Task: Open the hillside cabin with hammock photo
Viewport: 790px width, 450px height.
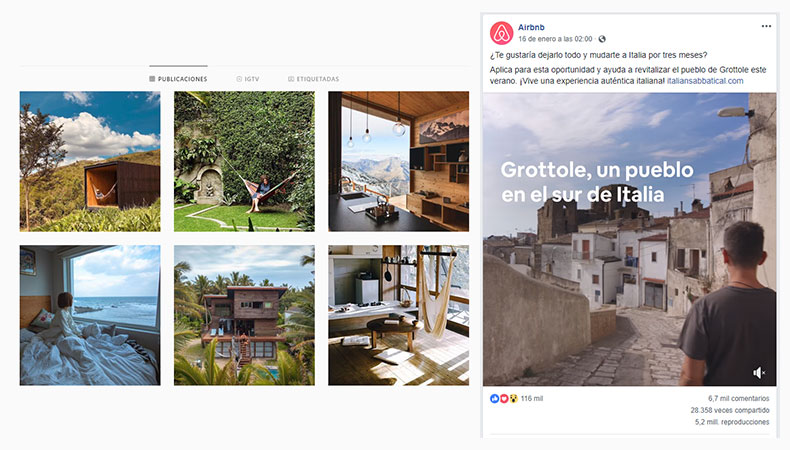Action: 90,161
